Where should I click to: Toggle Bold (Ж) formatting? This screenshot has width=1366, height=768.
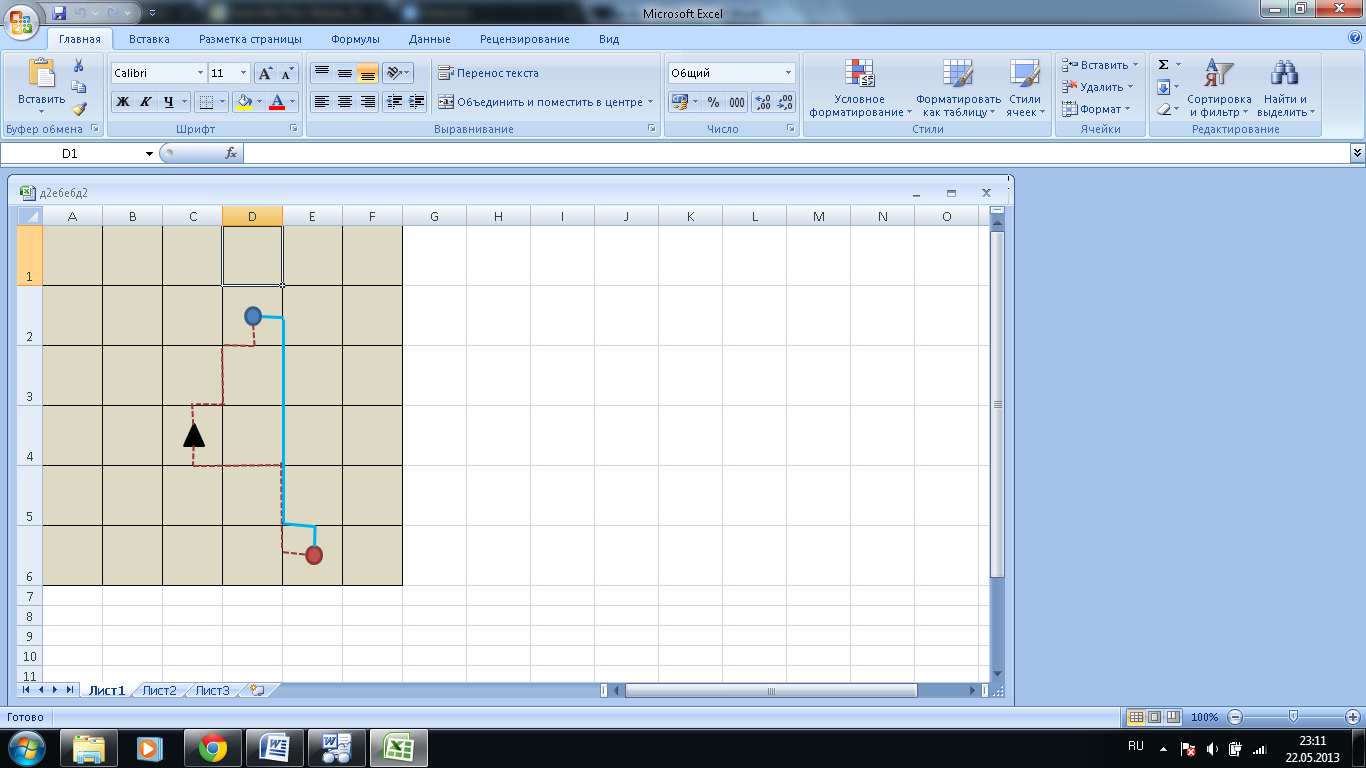click(x=123, y=102)
